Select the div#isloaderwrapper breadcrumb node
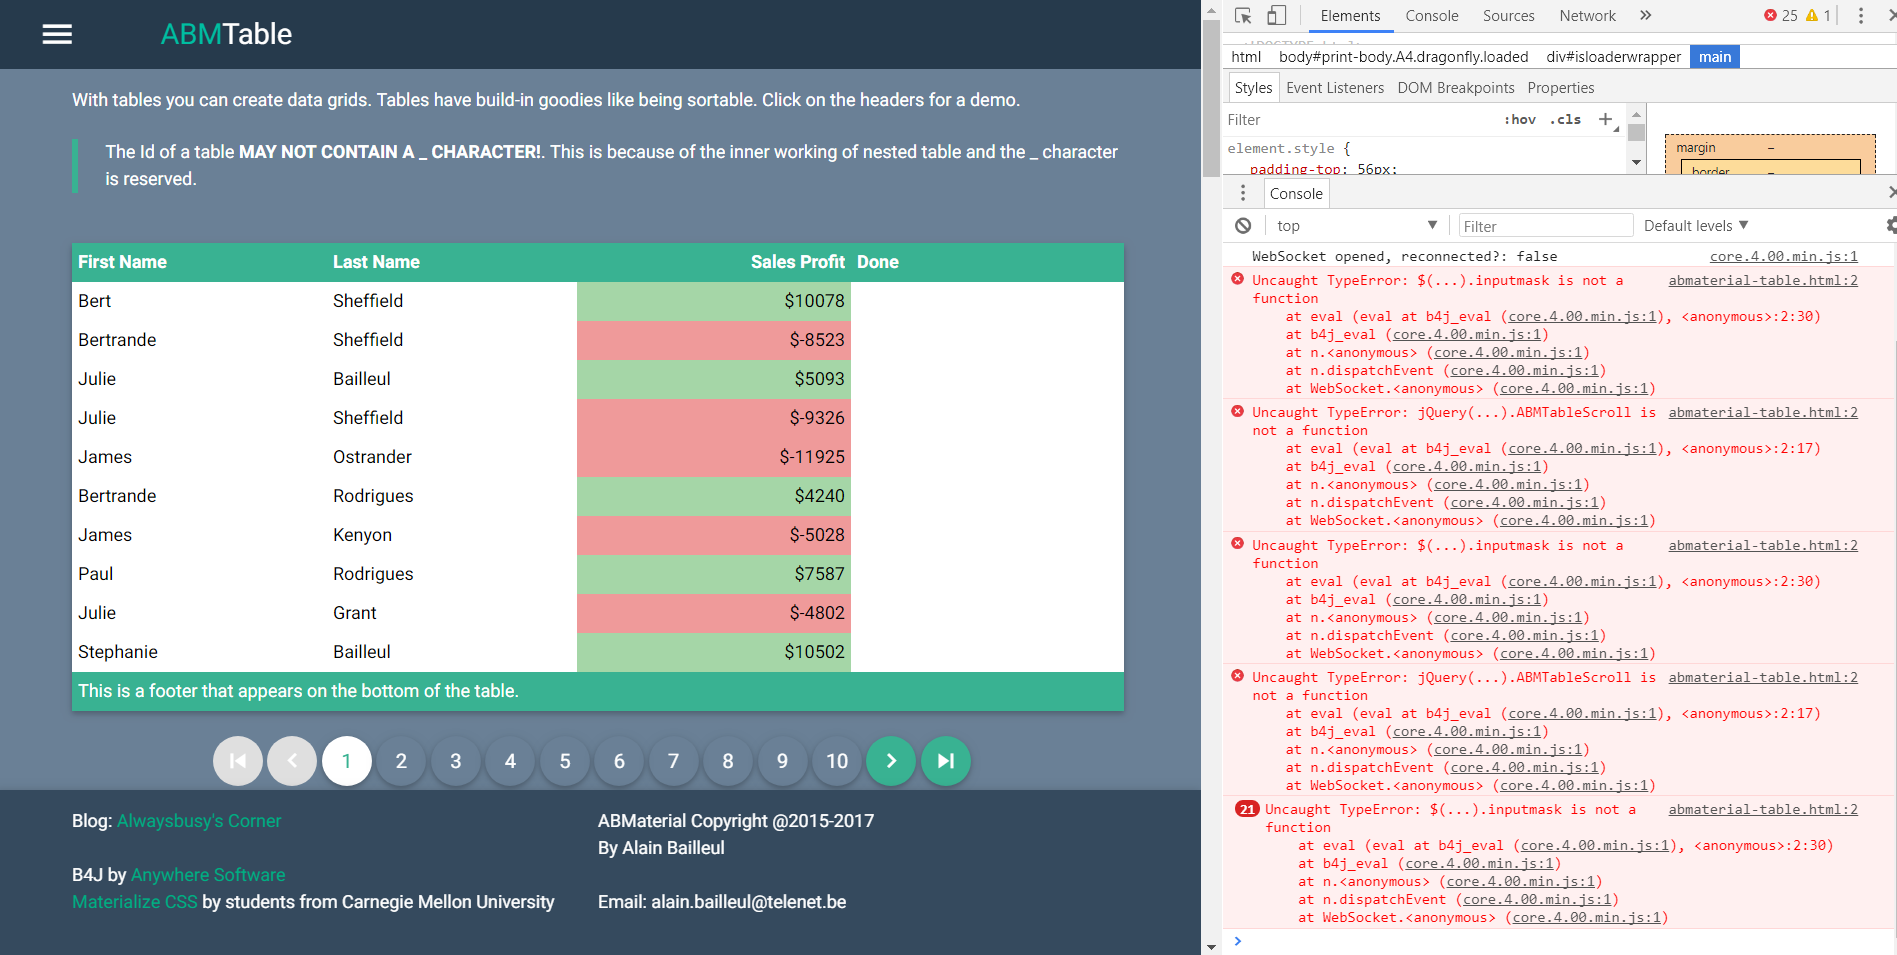Viewport: 1897px width, 955px height. pos(1613,57)
